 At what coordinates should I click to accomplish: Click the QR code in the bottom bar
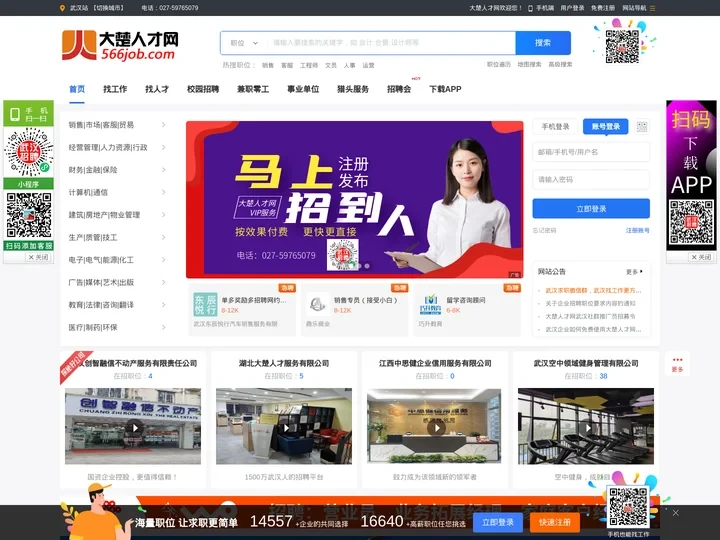(x=628, y=507)
